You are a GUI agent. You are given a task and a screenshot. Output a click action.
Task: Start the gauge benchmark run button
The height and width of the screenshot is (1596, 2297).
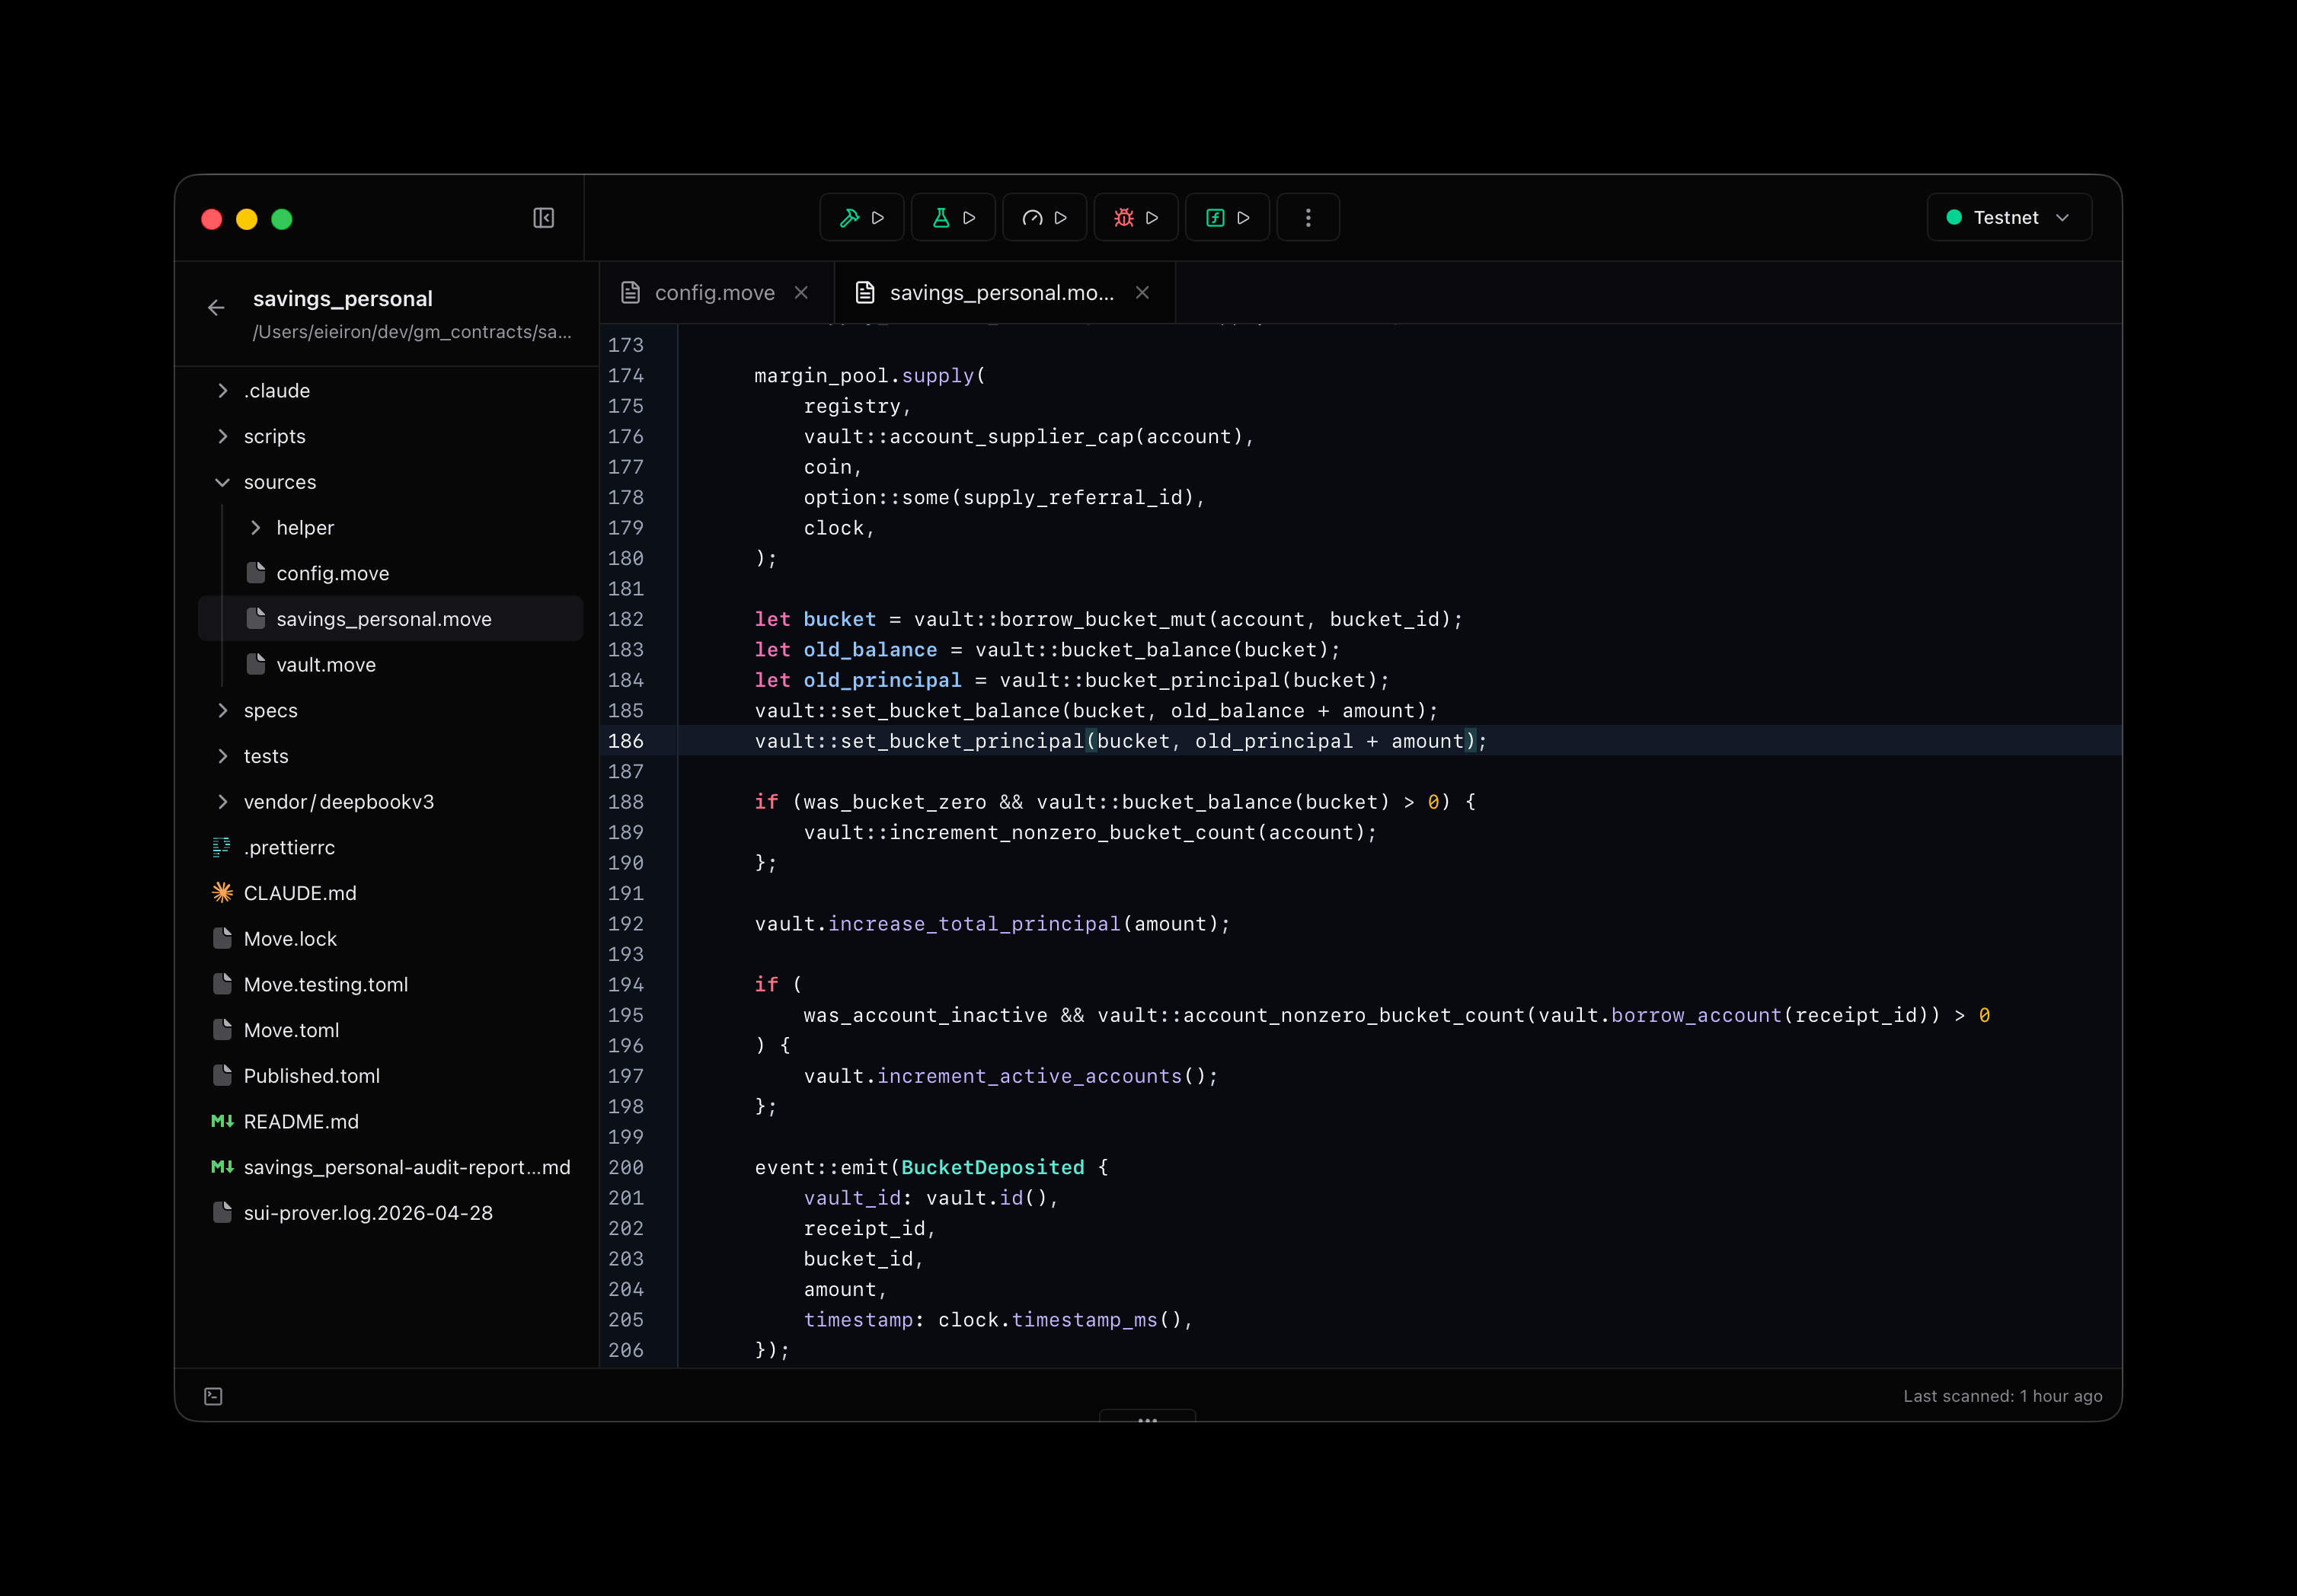pyautogui.click(x=1044, y=218)
